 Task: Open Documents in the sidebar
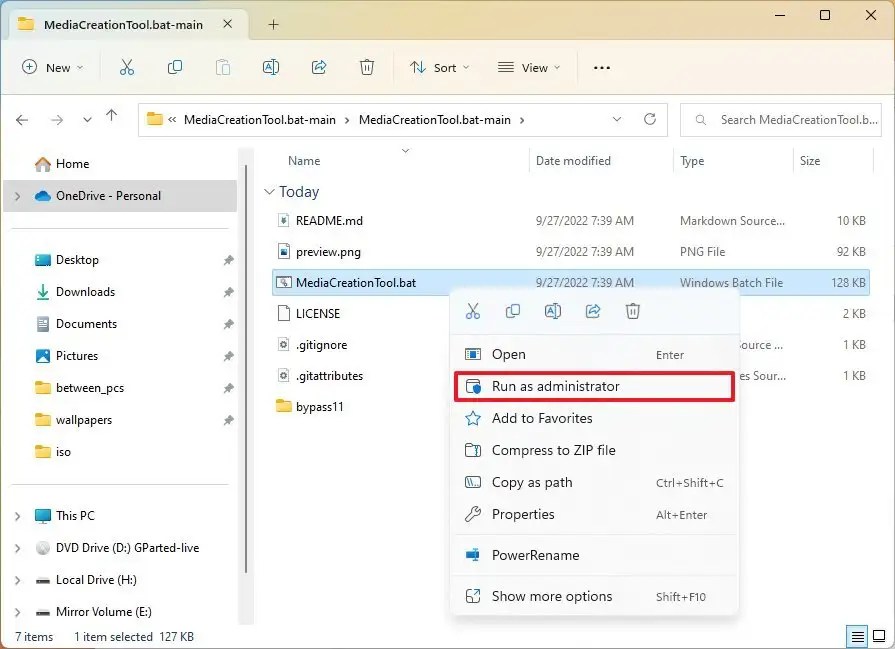86,324
